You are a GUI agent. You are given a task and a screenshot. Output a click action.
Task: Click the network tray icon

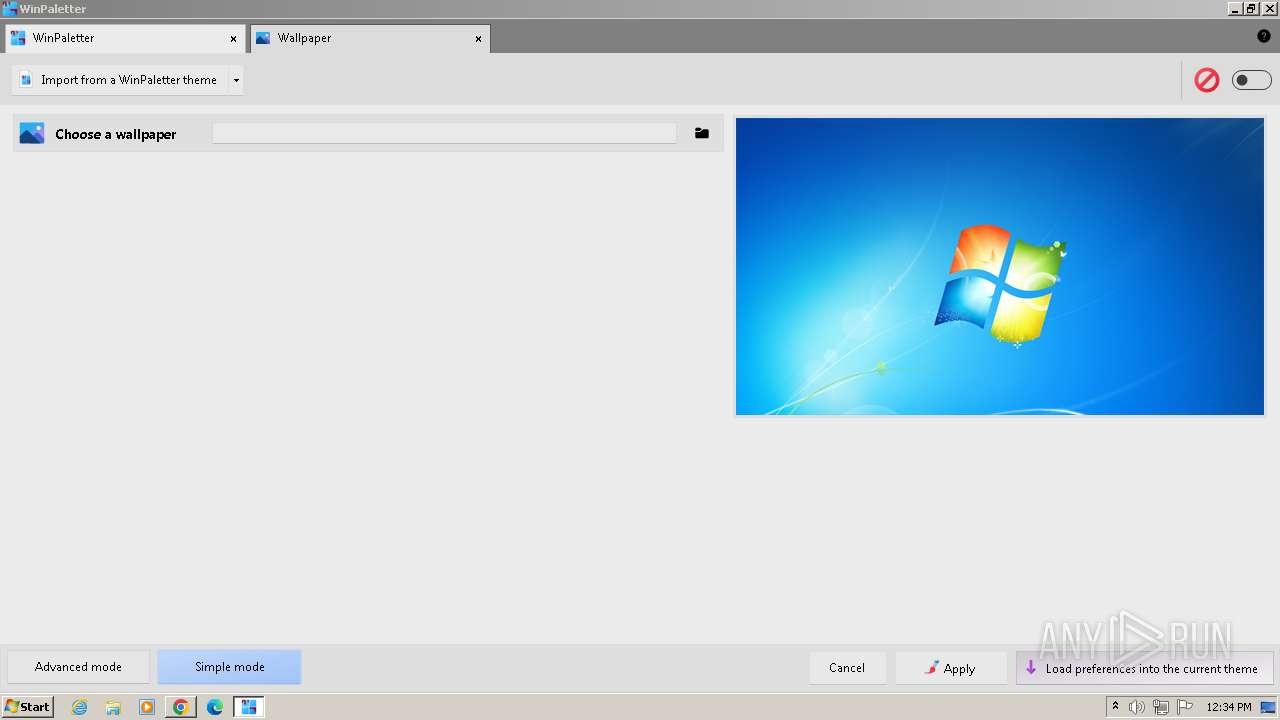[x=1161, y=707]
